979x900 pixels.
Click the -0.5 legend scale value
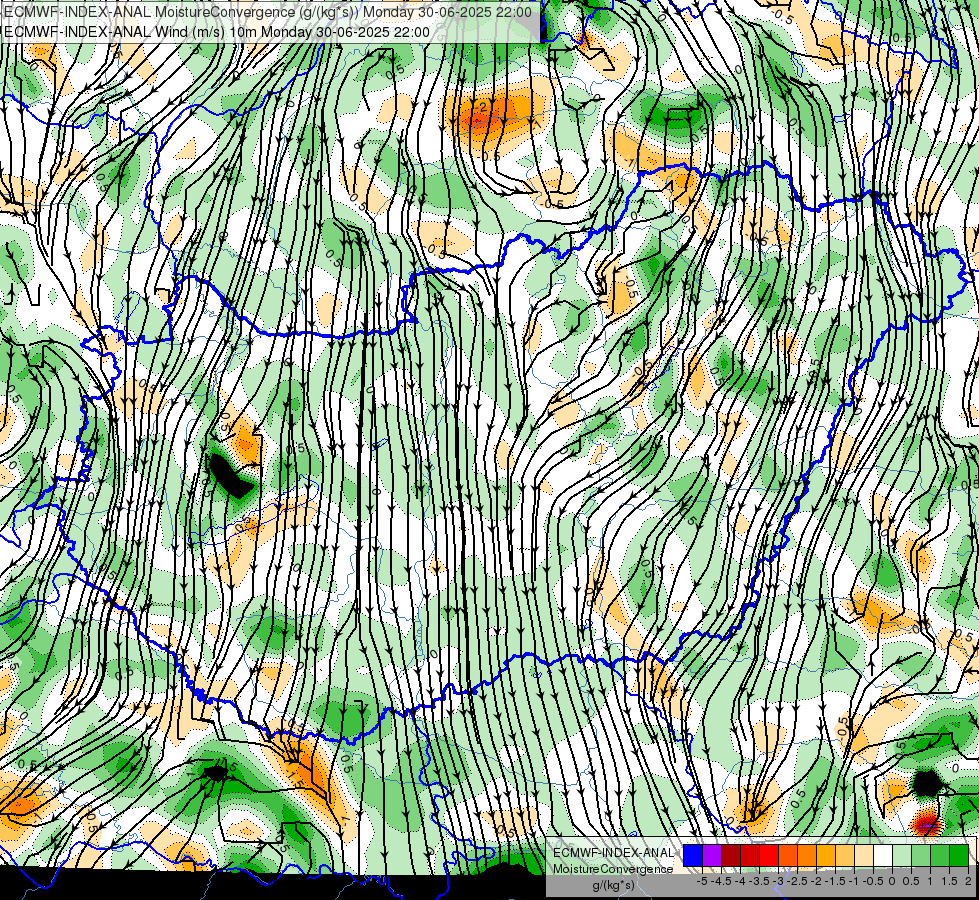(x=873, y=881)
